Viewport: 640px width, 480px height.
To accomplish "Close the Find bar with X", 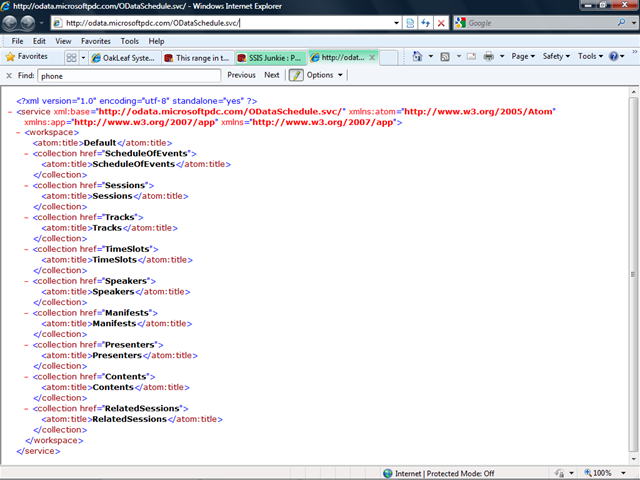I will point(9,76).
